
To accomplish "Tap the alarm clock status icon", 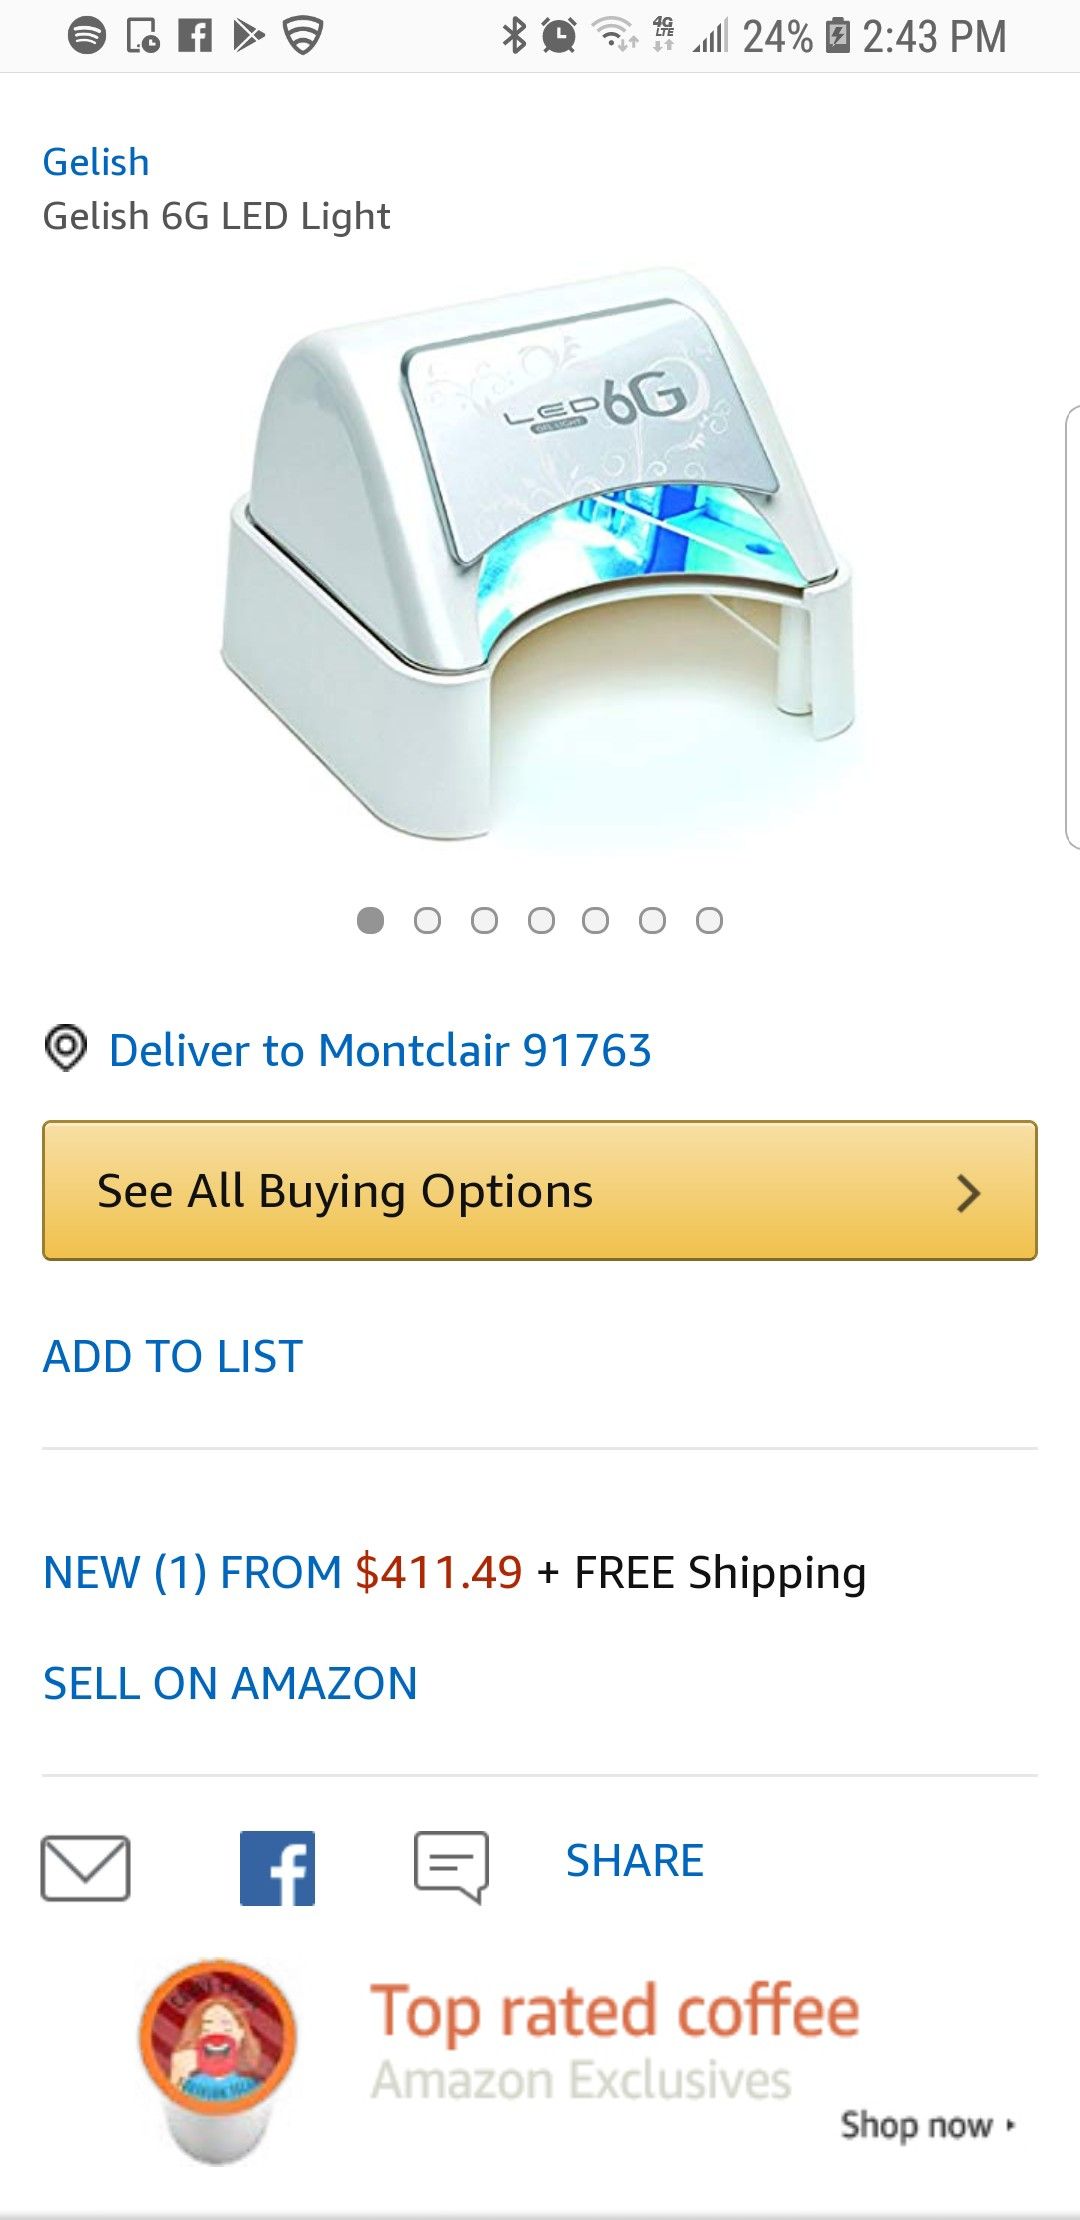I will point(559,36).
